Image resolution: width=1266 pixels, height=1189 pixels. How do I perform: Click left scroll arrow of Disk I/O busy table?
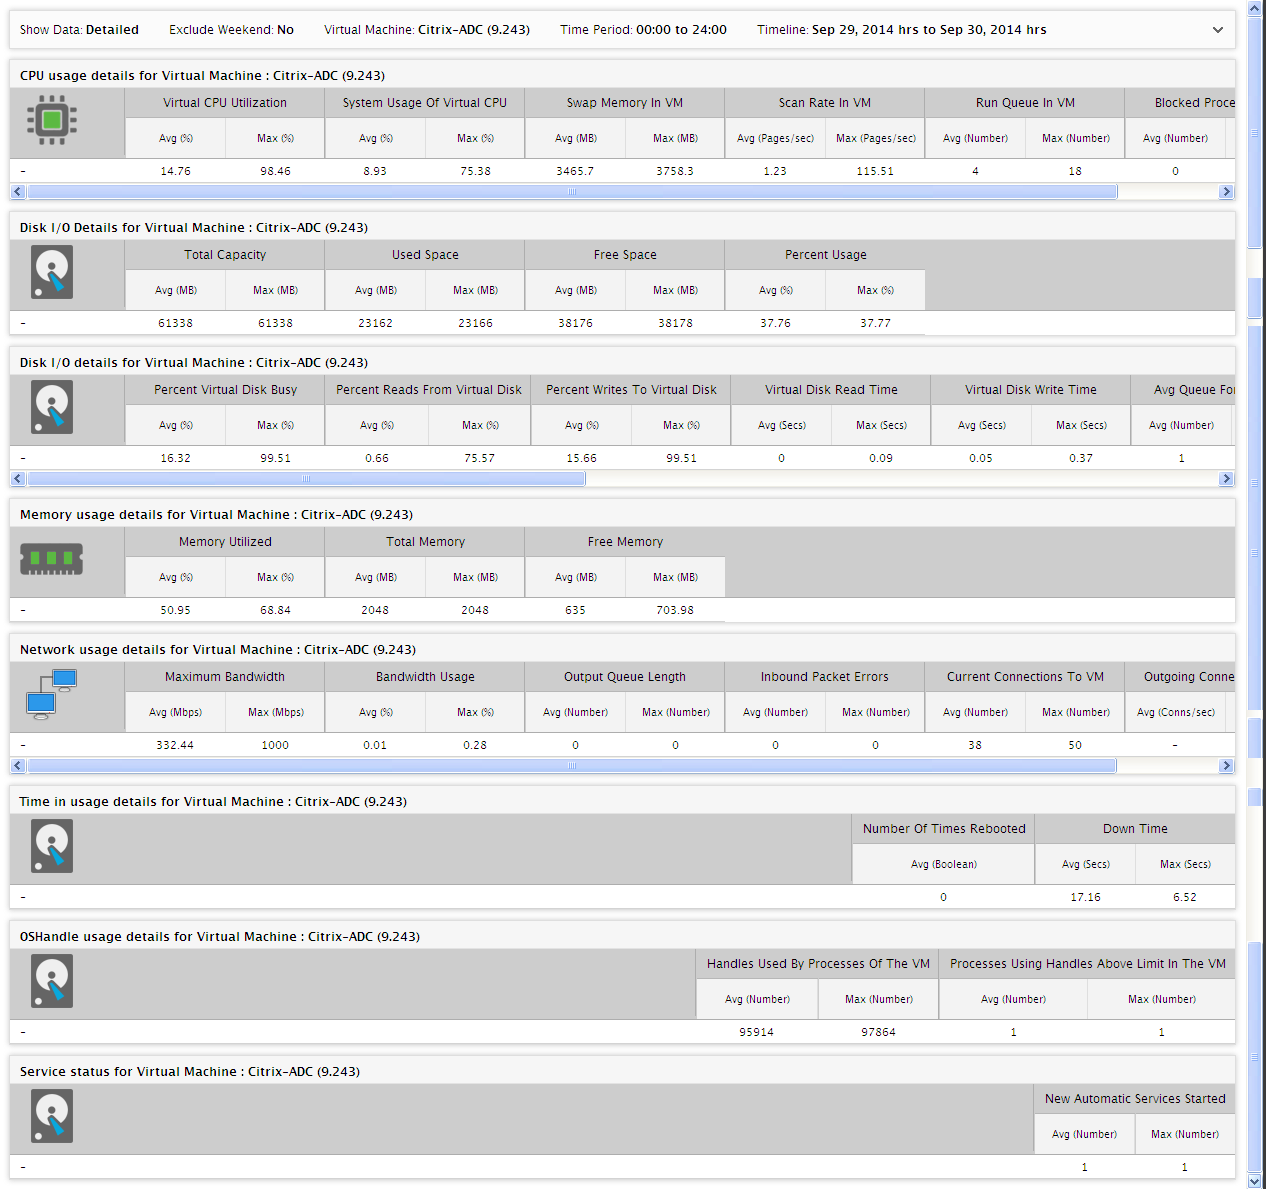pos(17,479)
